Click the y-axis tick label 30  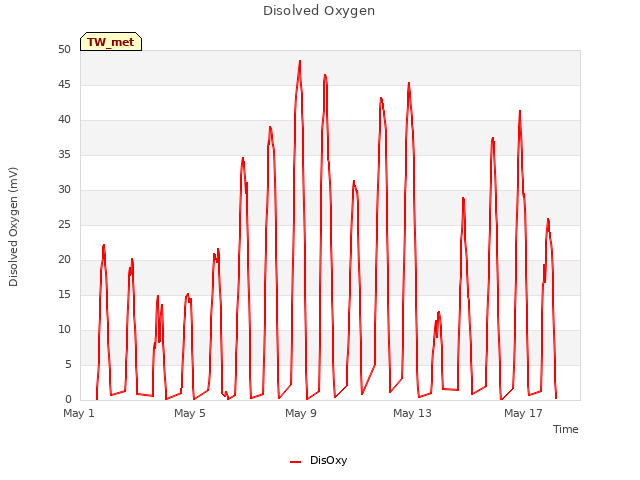click(x=64, y=189)
